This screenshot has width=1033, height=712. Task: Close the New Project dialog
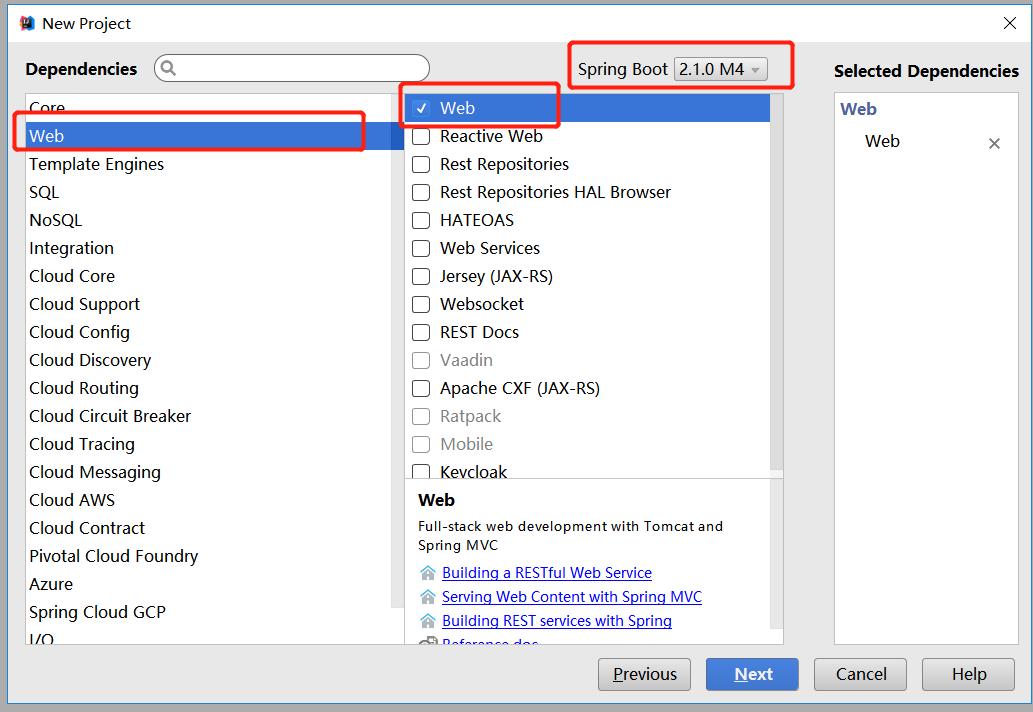coord(1009,23)
